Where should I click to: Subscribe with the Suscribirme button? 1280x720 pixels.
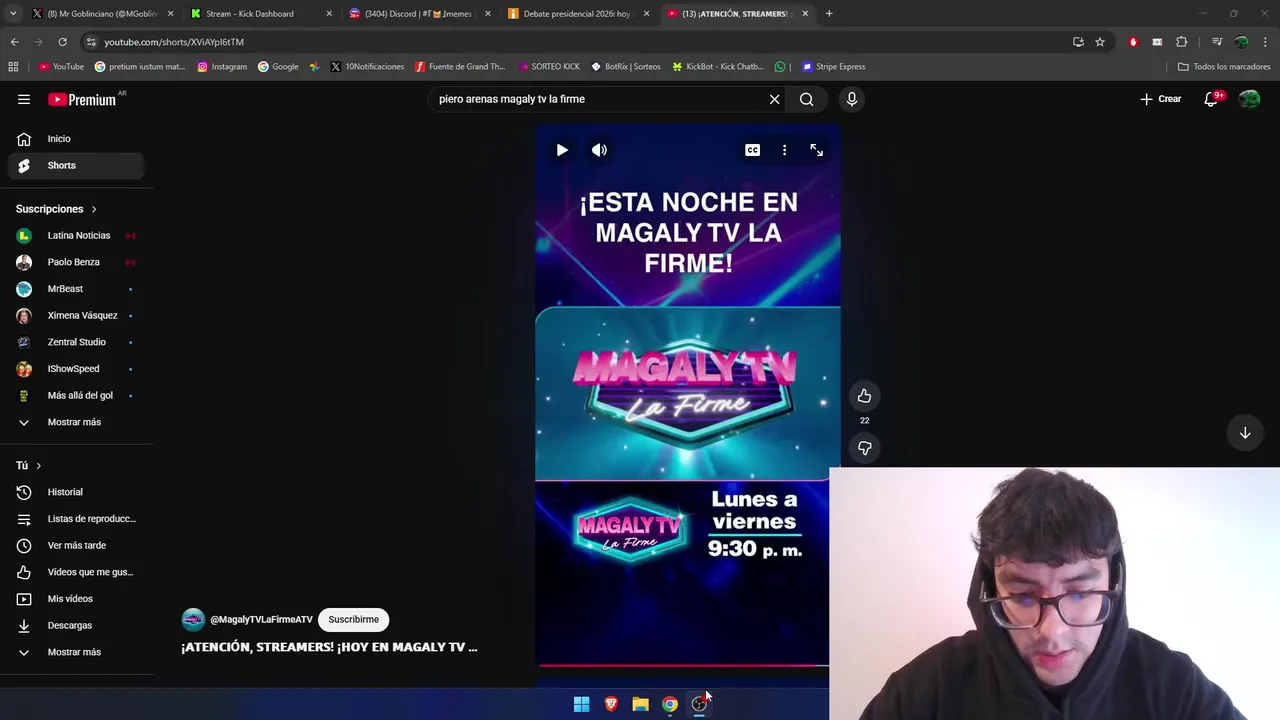pos(353,619)
